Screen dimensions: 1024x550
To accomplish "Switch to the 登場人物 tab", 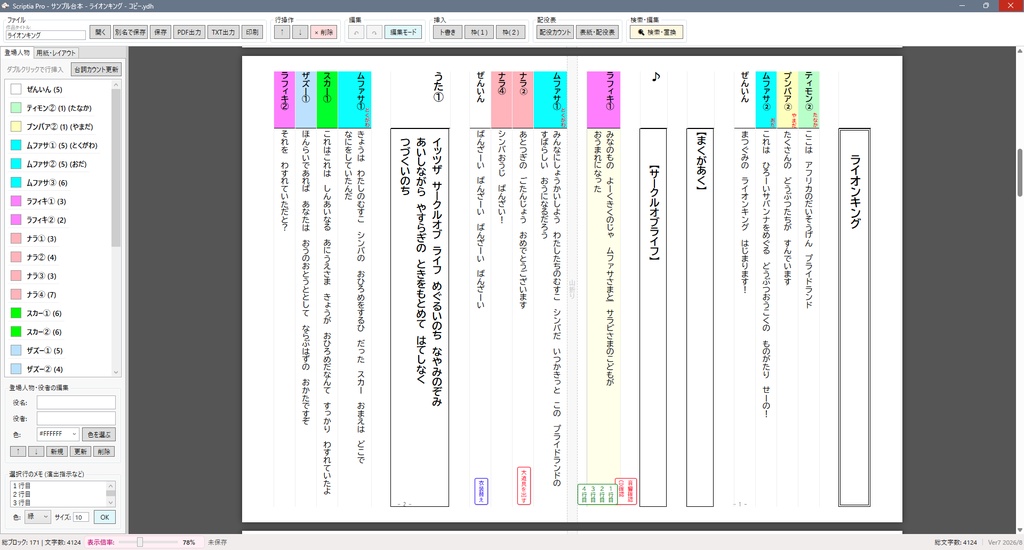I will pyautogui.click(x=17, y=53).
